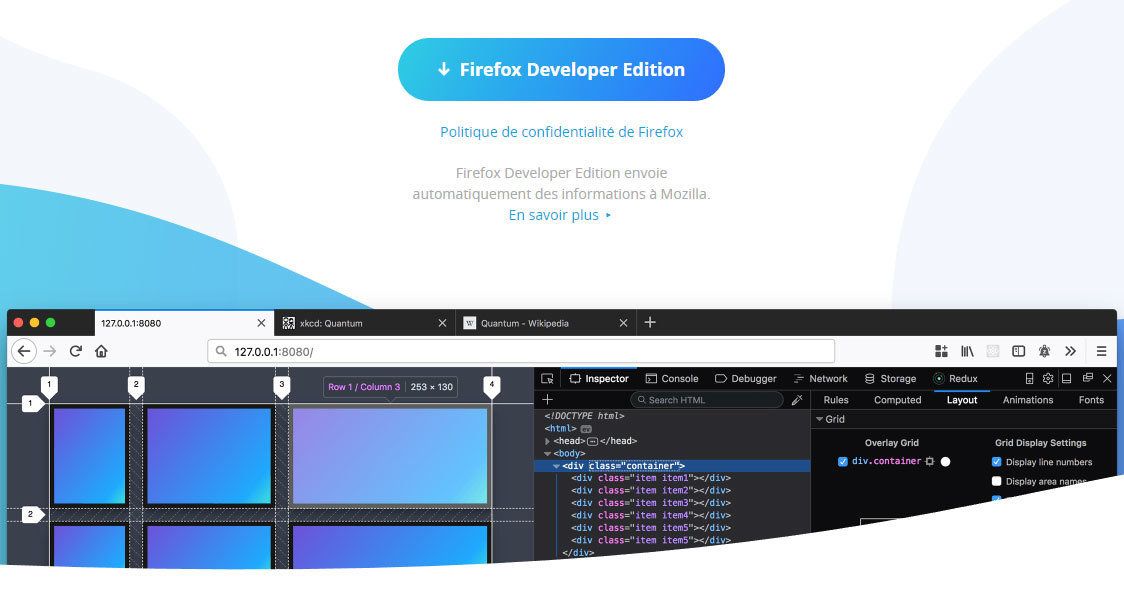This screenshot has width=1124, height=592.
Task: Open the Storage devtools tab
Action: point(890,378)
